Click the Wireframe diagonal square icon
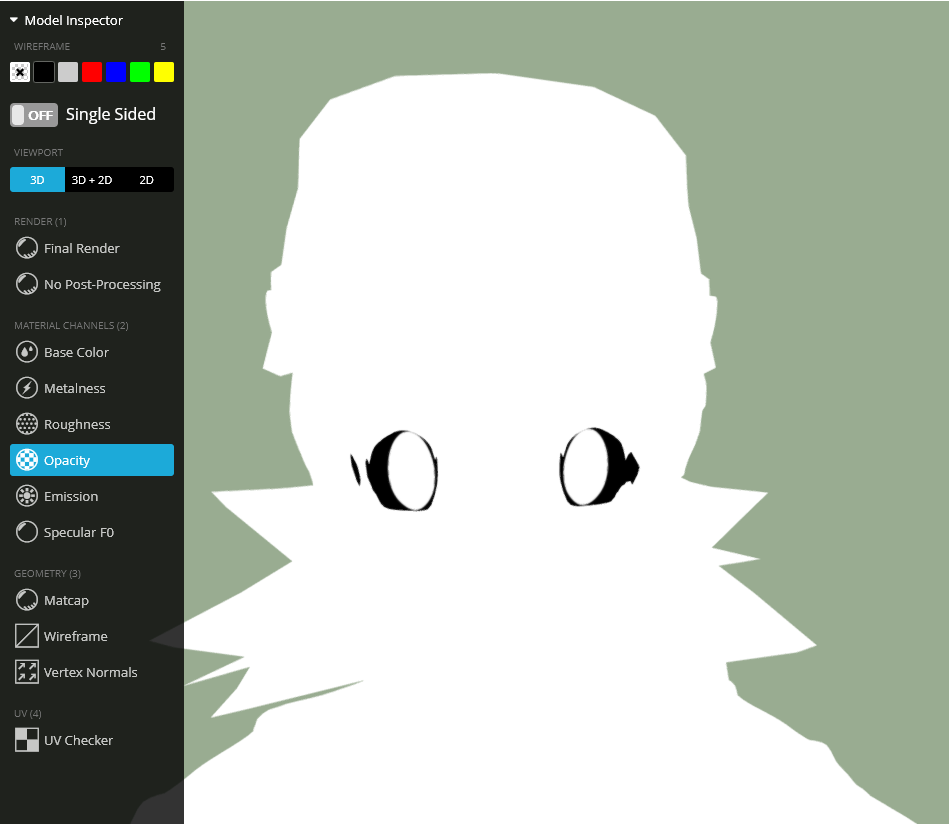Viewport: 949px width, 824px height. pos(27,636)
